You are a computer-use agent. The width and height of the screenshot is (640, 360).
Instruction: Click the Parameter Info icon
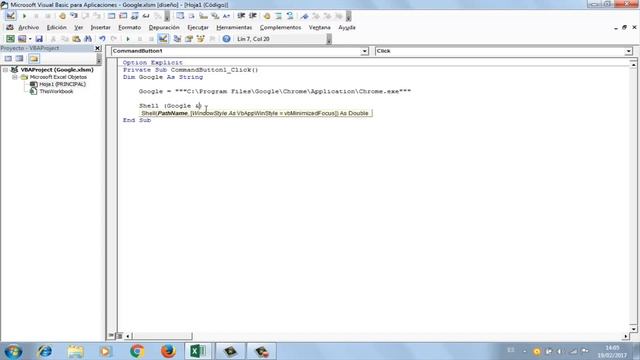[215, 16]
